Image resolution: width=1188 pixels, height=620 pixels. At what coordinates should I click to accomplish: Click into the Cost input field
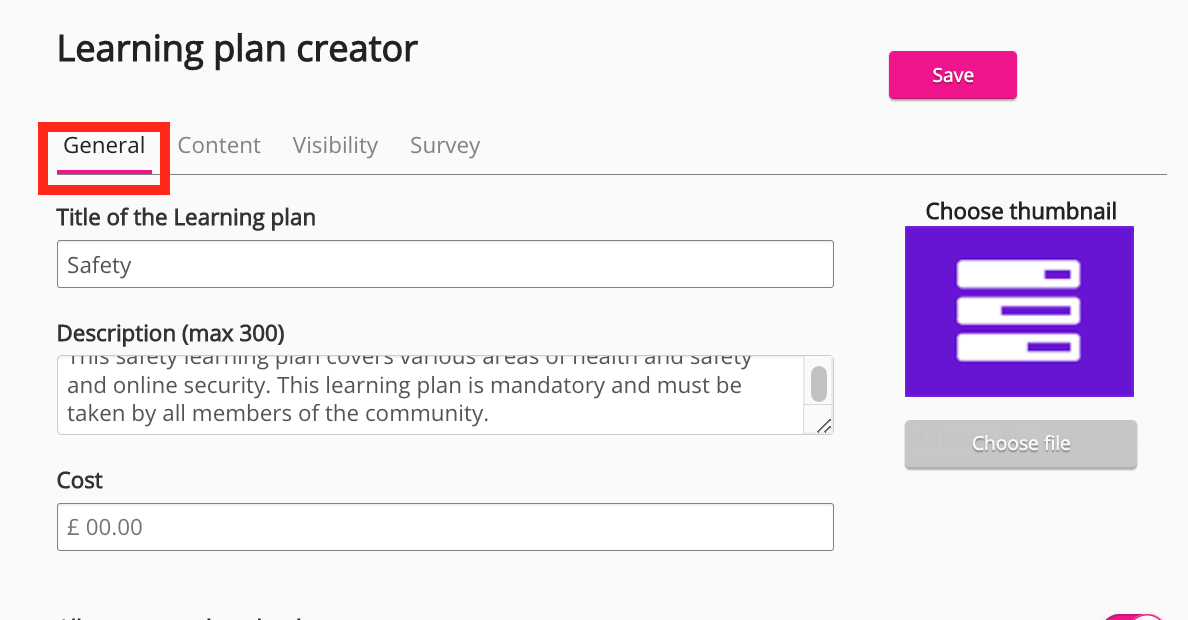click(445, 527)
